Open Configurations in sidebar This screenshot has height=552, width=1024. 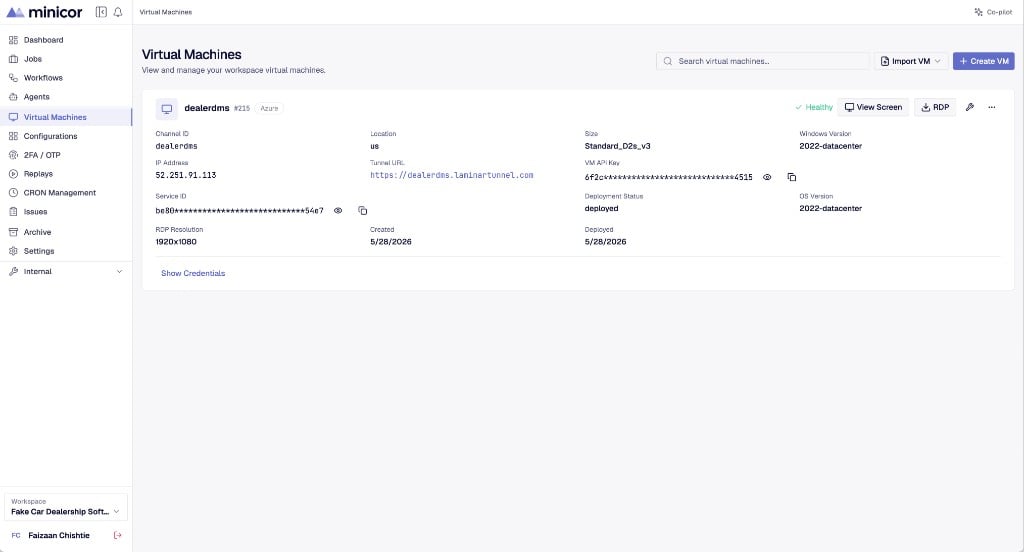(66, 136)
